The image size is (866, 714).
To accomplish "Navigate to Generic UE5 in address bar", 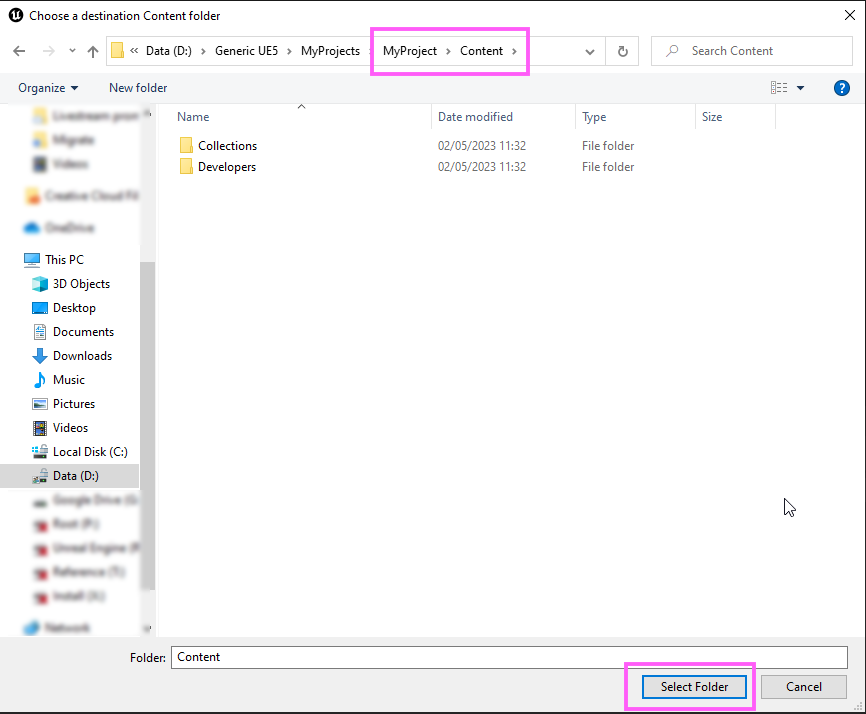I will [246, 51].
